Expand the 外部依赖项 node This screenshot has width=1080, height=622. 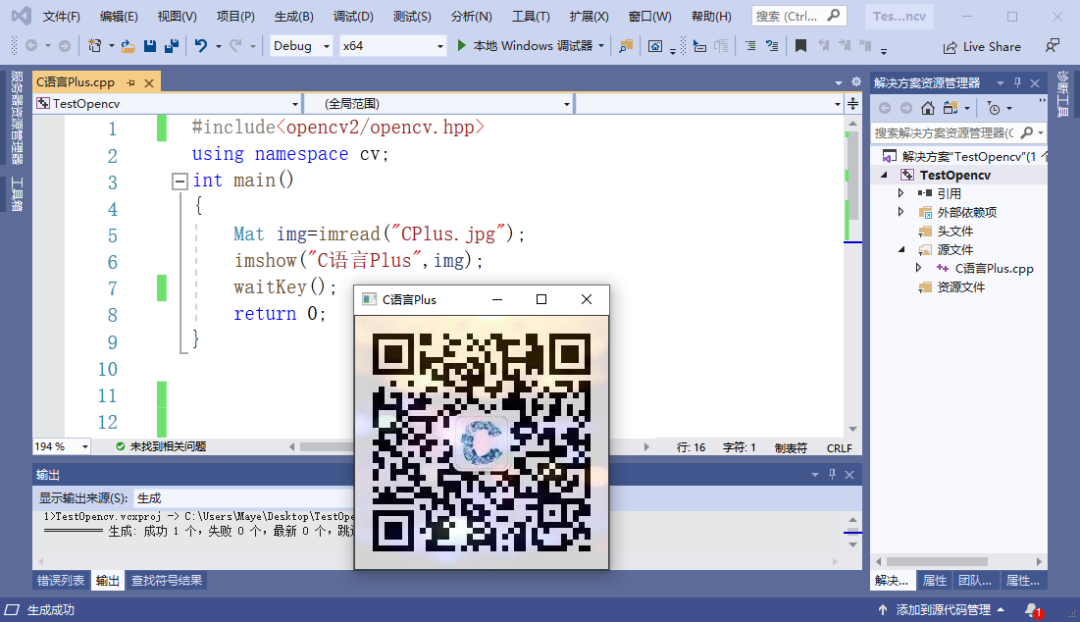tap(901, 212)
